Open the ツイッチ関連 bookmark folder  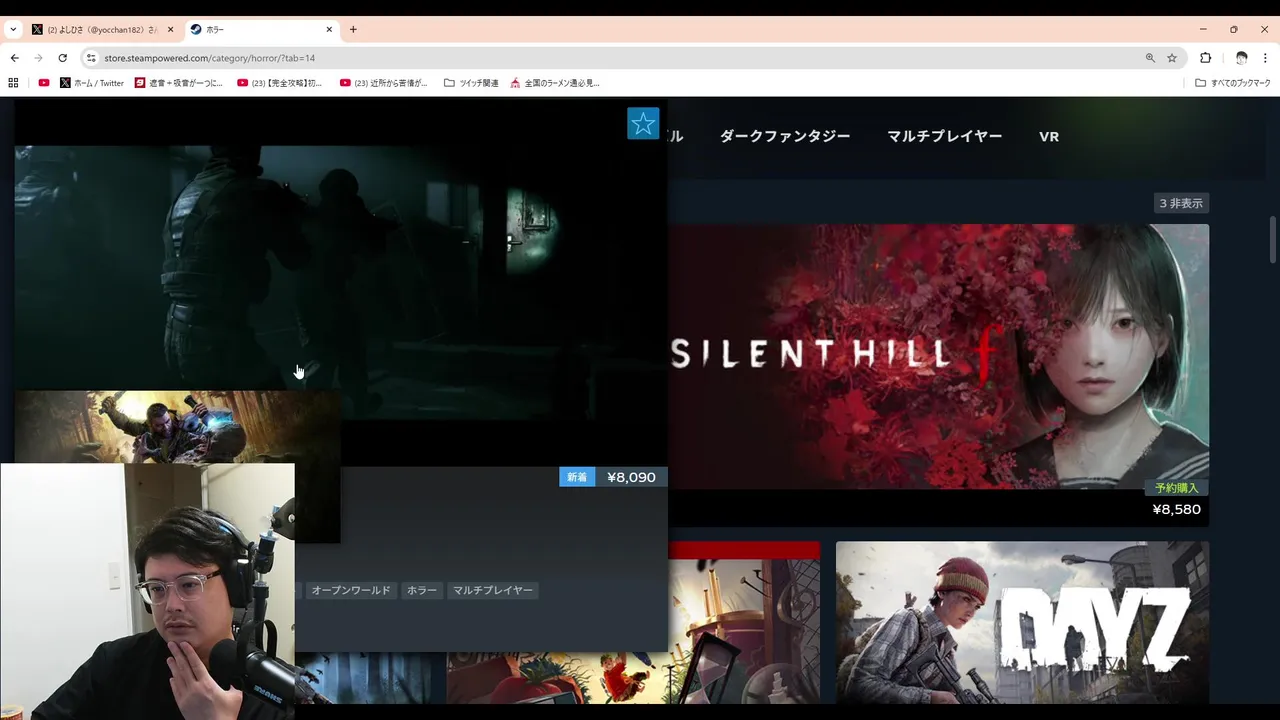[x=471, y=83]
